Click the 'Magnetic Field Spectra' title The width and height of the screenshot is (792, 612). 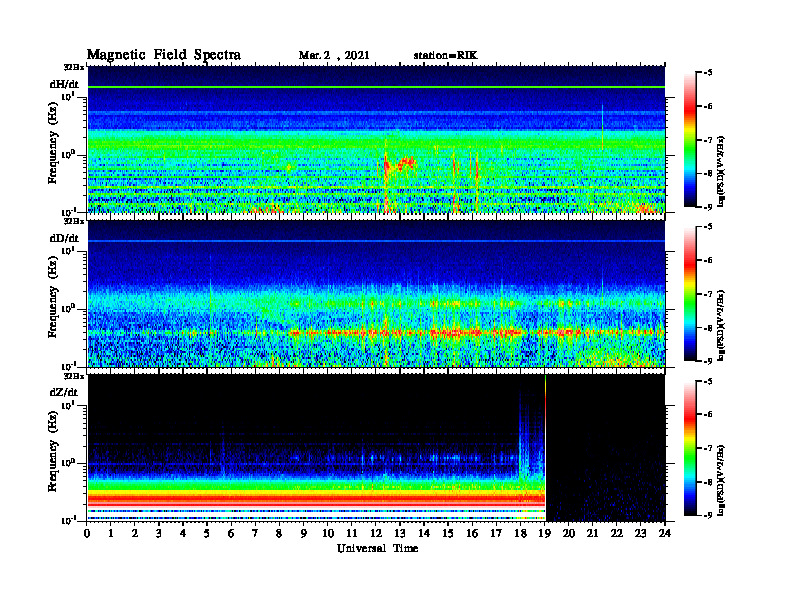tap(164, 55)
